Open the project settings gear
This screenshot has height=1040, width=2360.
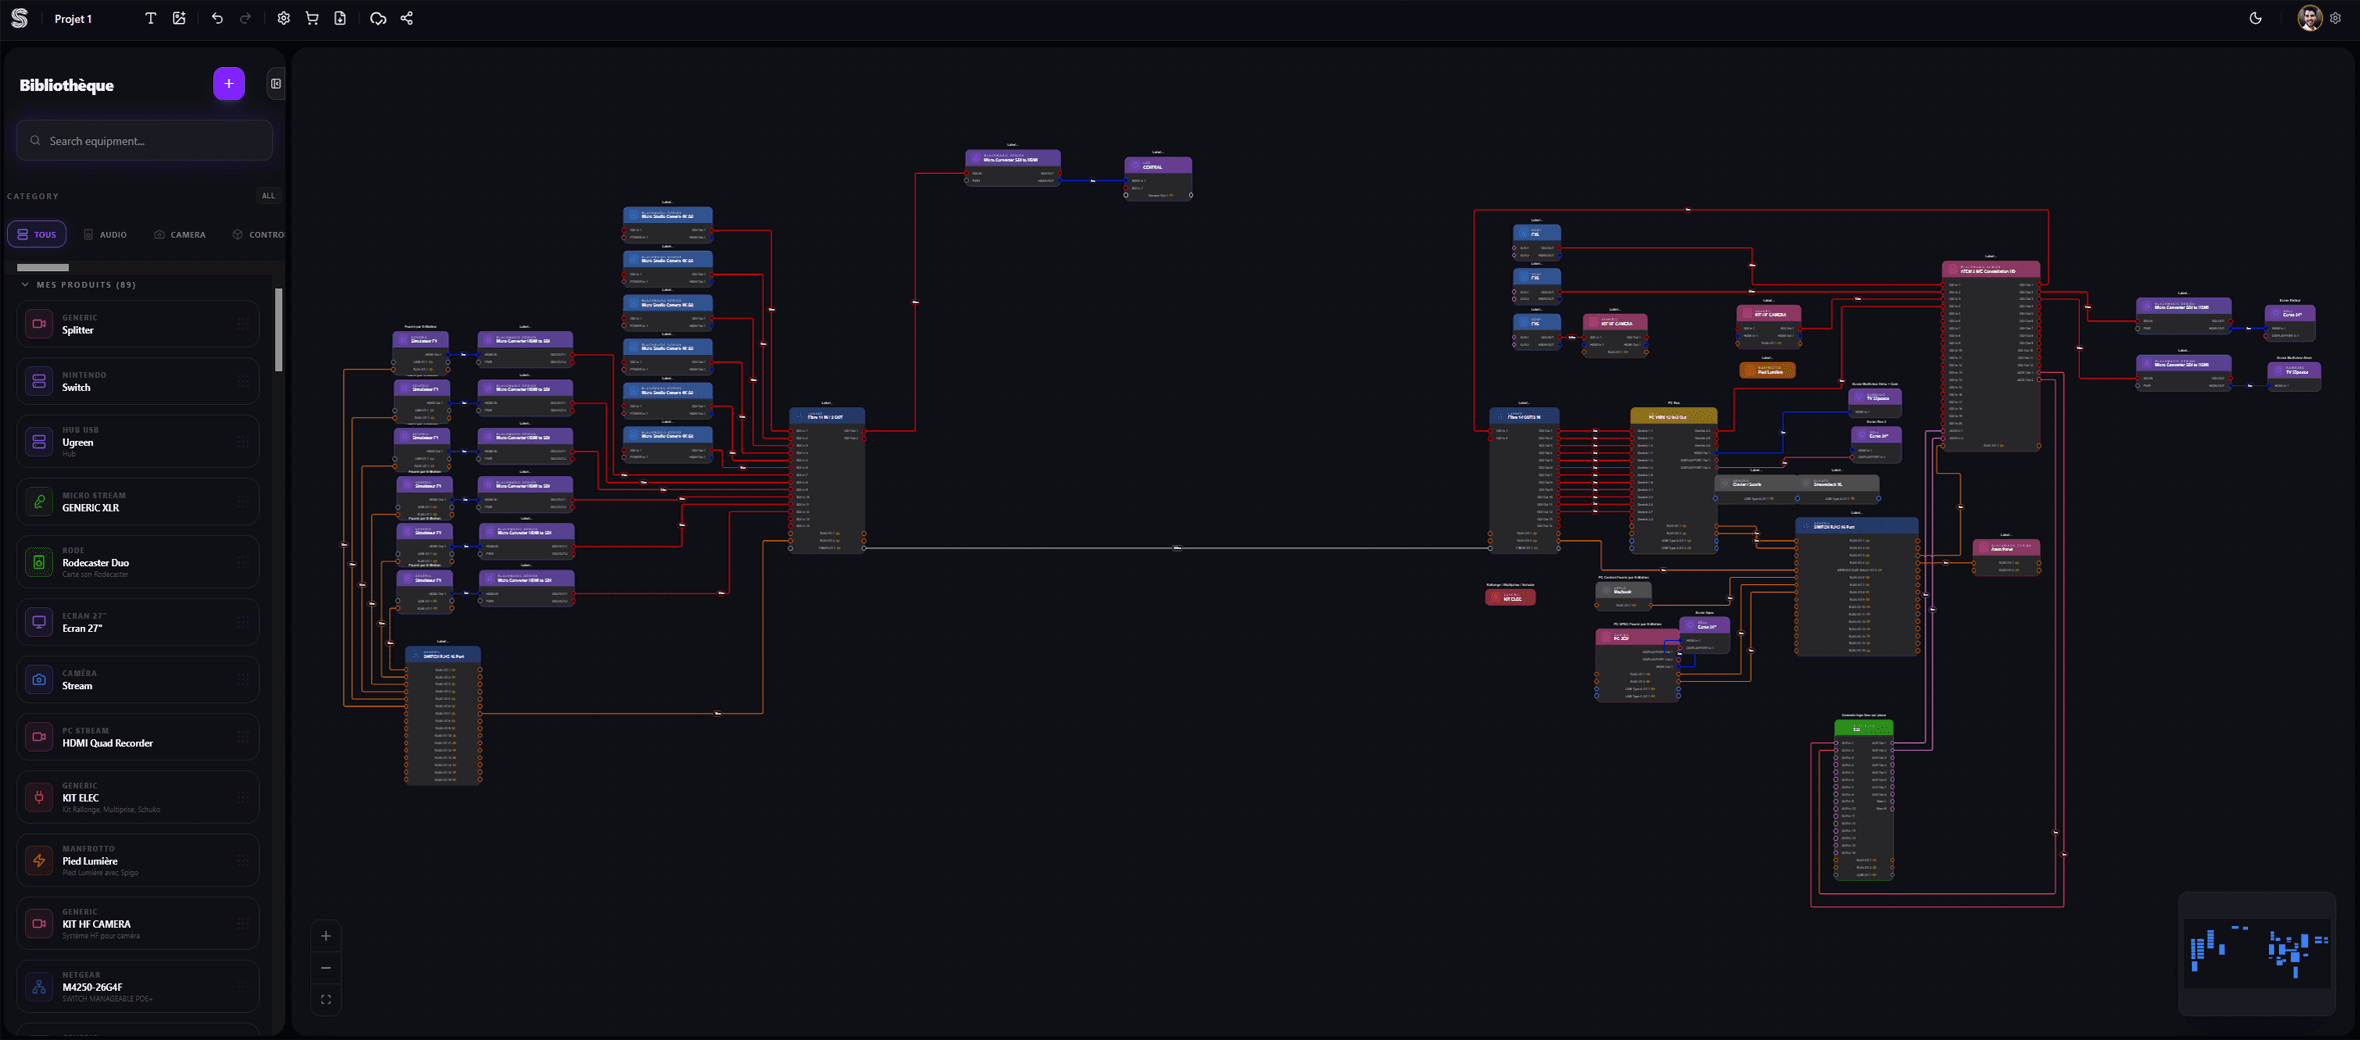point(284,18)
